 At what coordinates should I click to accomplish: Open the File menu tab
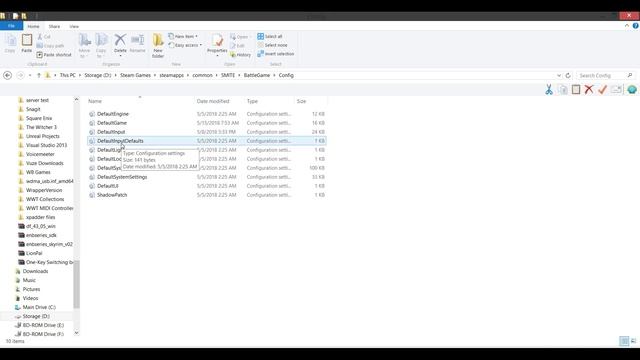pyautogui.click(x=11, y=26)
